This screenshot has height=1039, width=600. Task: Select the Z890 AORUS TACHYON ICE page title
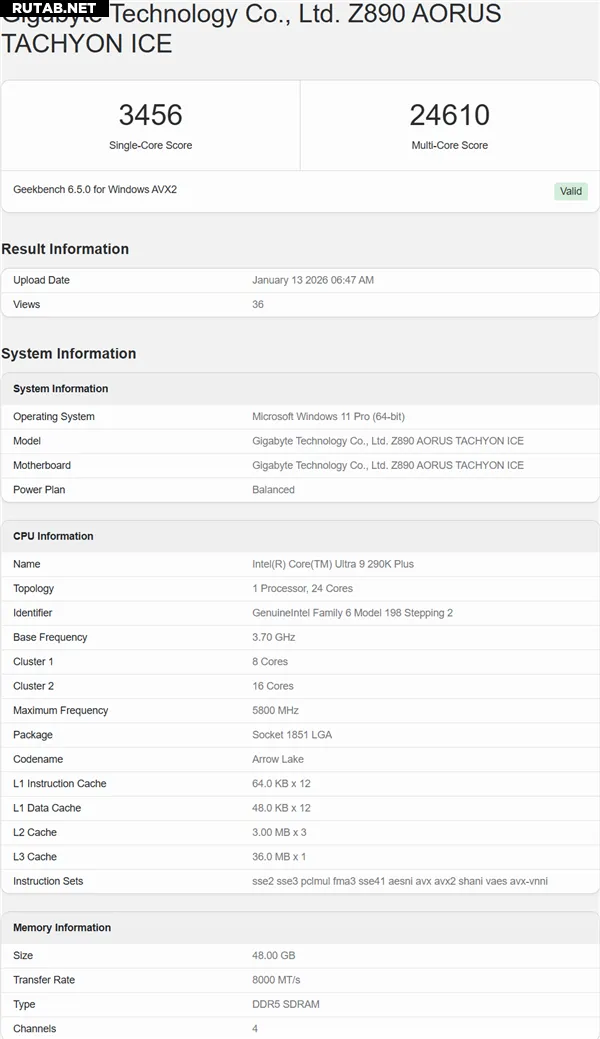pyautogui.click(x=250, y=30)
